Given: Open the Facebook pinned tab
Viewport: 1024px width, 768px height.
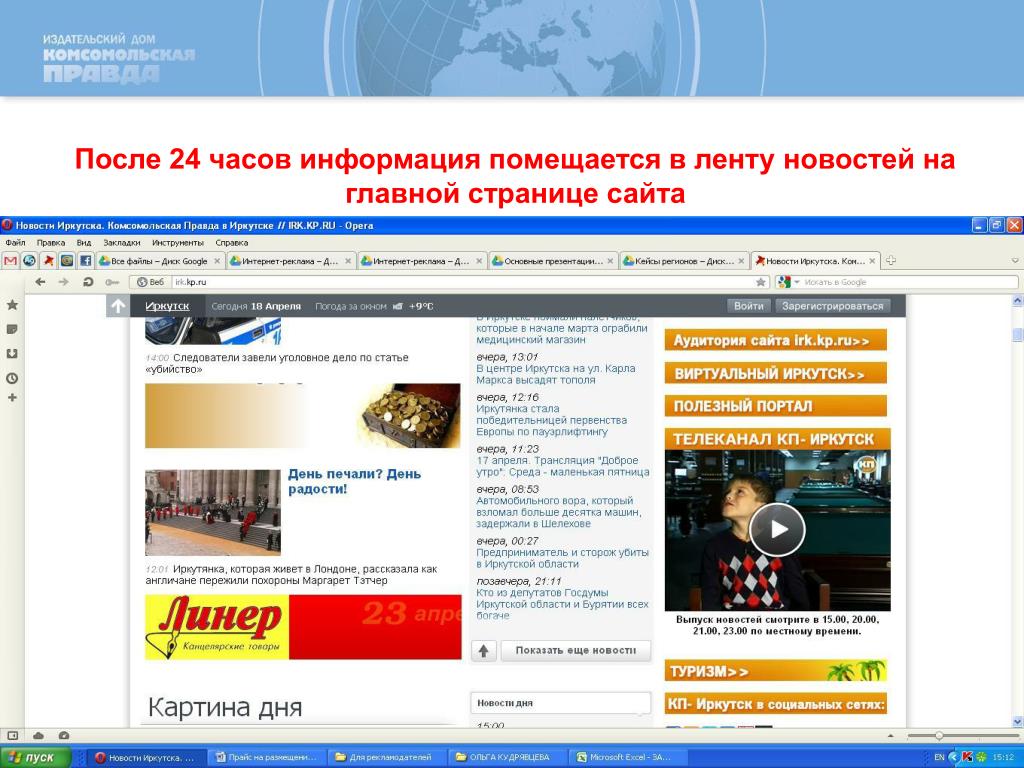Looking at the screenshot, I should pos(86,261).
